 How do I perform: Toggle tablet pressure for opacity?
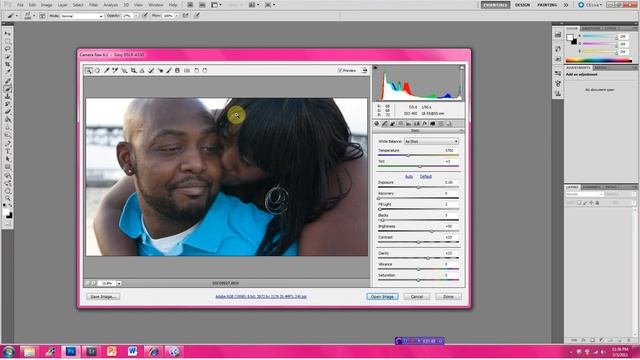tap(144, 16)
